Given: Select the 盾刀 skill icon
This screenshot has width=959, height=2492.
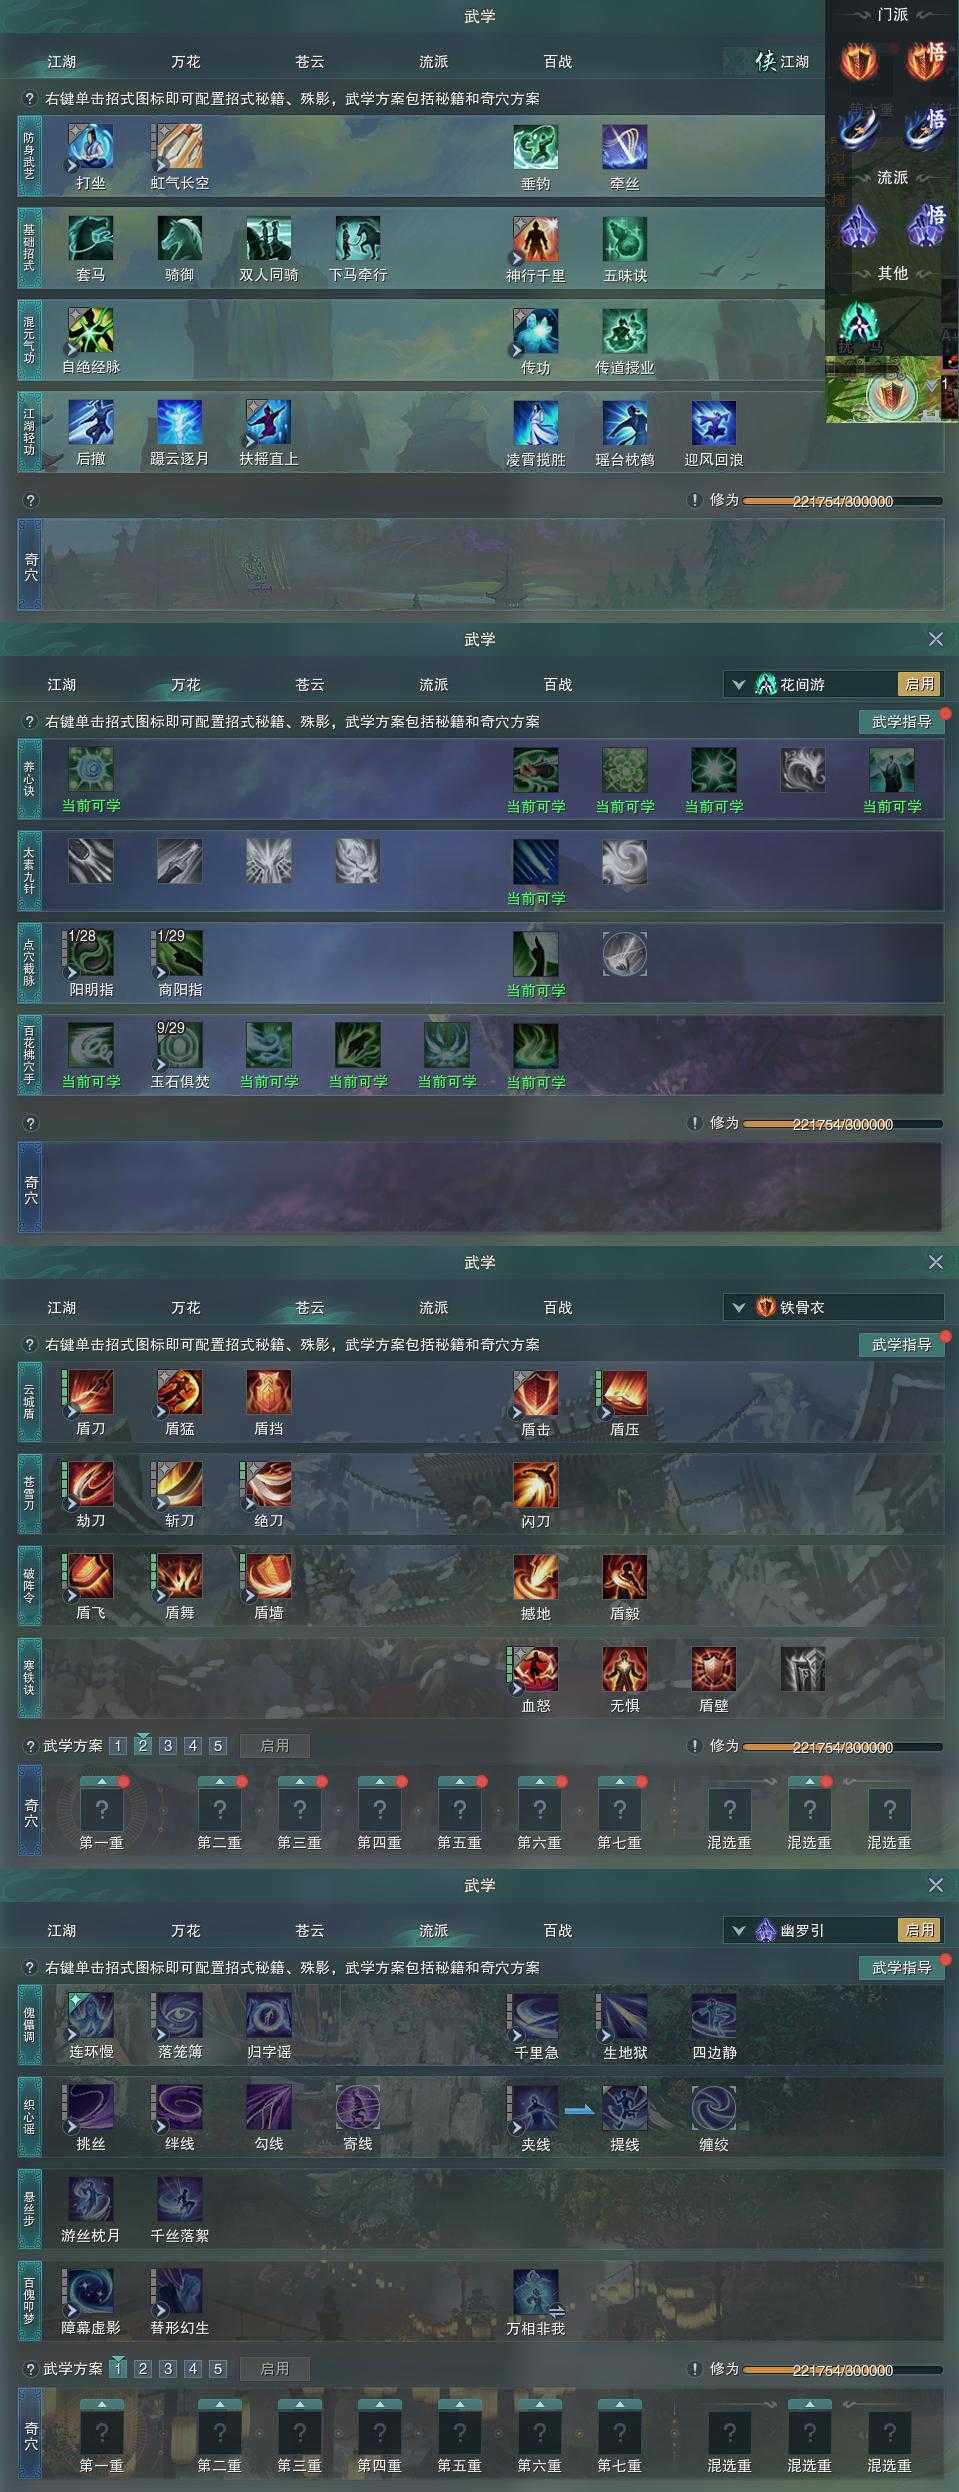Looking at the screenshot, I should (x=91, y=1393).
